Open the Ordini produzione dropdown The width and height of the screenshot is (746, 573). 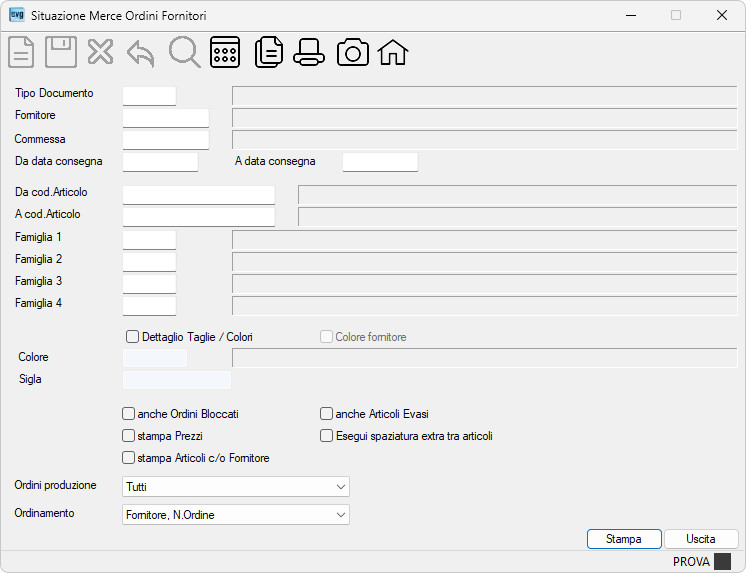pyautogui.click(x=236, y=486)
